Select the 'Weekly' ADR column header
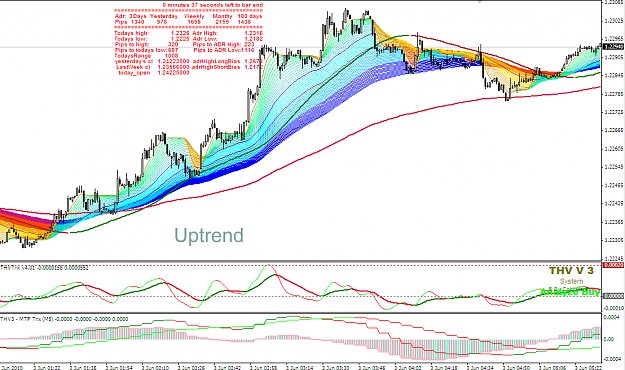The width and height of the screenshot is (625, 370). pos(194,16)
